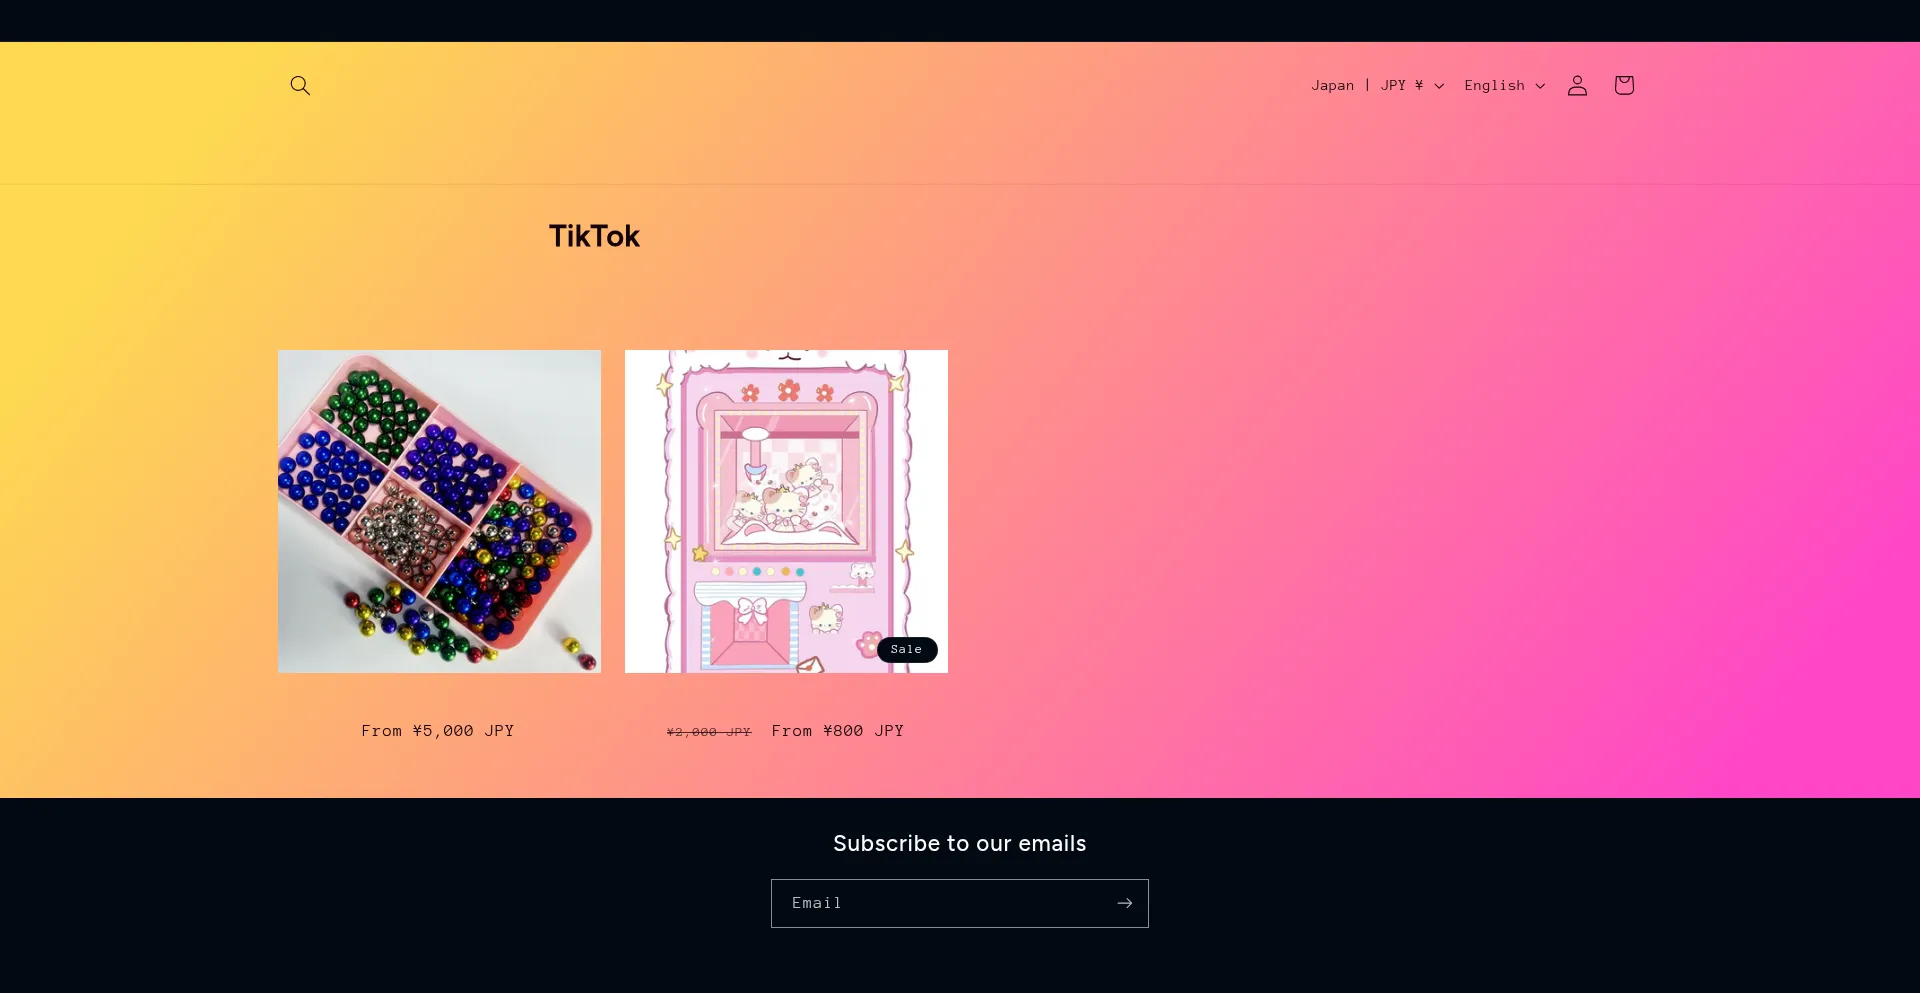
Task: Submit email with arrow icon
Action: tap(1124, 903)
